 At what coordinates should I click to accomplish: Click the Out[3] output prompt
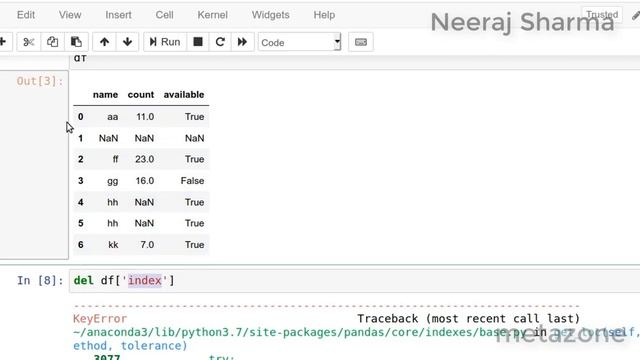click(x=40, y=81)
